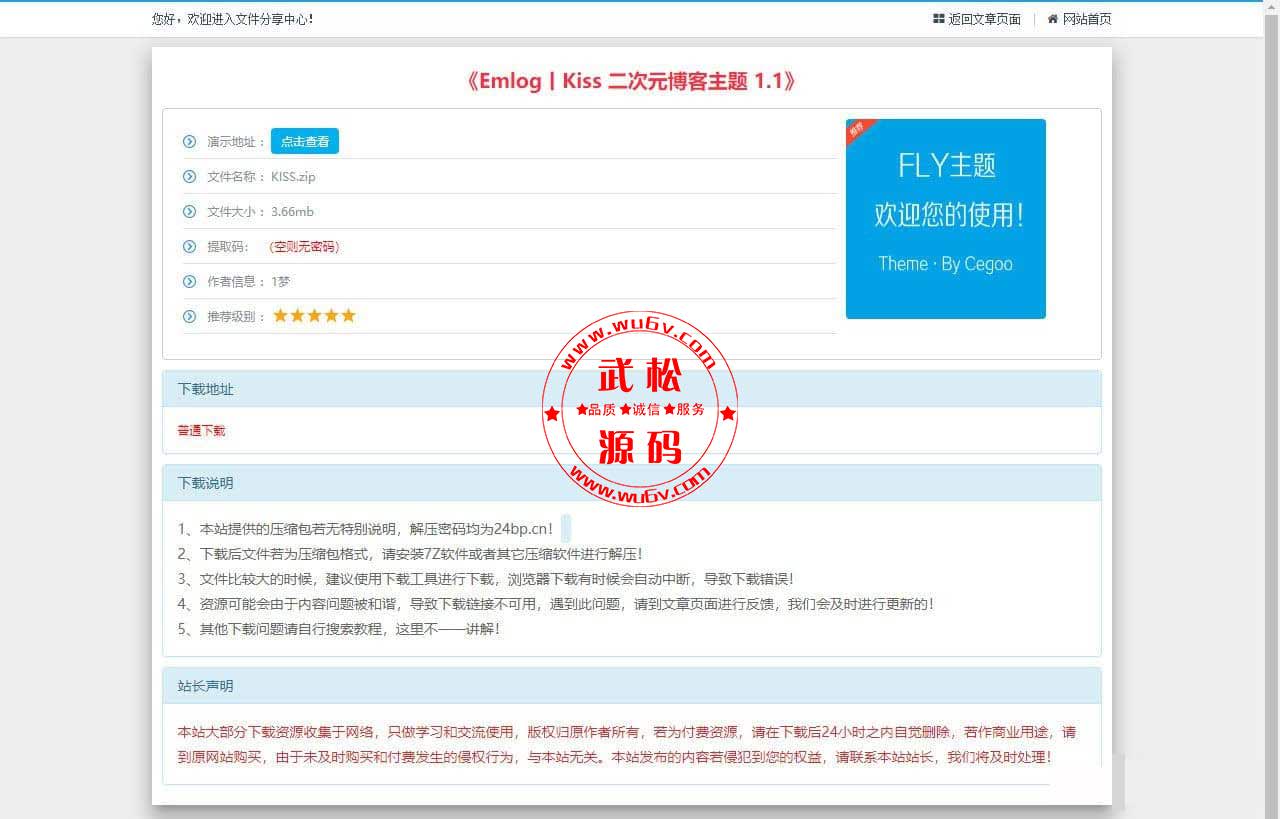Click the arrow icon beside 演示地址
This screenshot has width=1280, height=819.
point(189,141)
